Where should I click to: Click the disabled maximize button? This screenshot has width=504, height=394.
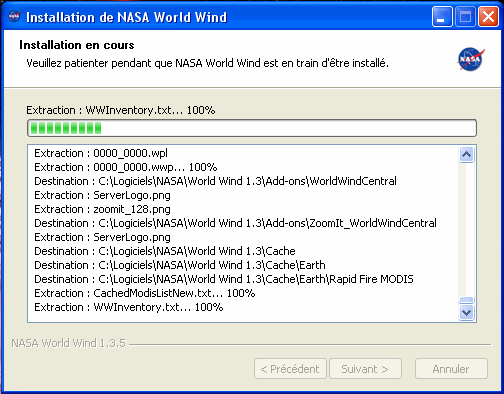pyautogui.click(x=465, y=17)
